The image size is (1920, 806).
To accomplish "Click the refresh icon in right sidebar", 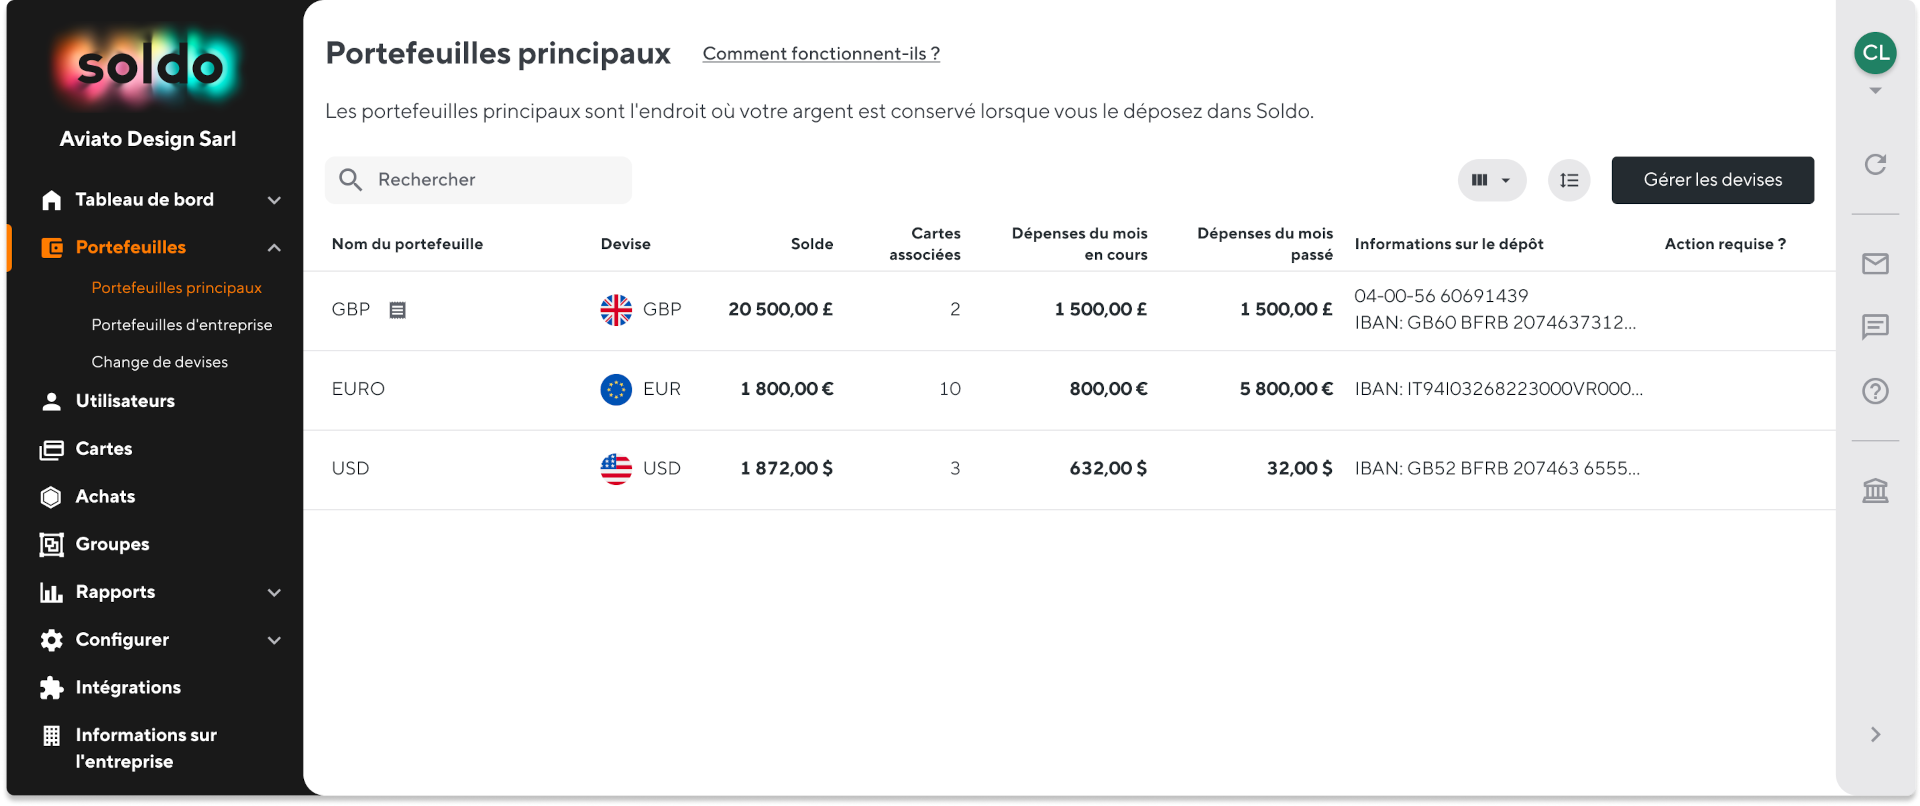I will [1875, 164].
